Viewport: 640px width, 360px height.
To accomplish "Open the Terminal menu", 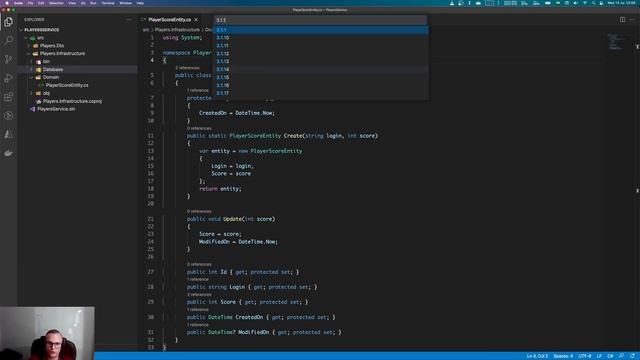I will coord(108,3).
